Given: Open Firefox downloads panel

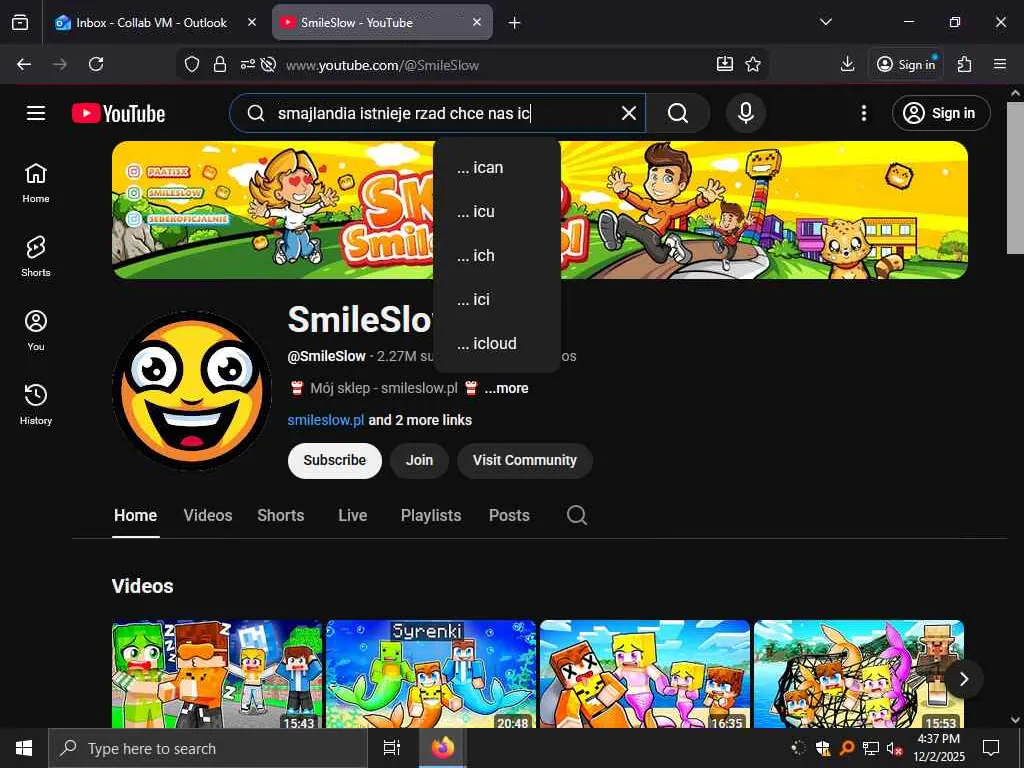Looking at the screenshot, I should 847,64.
